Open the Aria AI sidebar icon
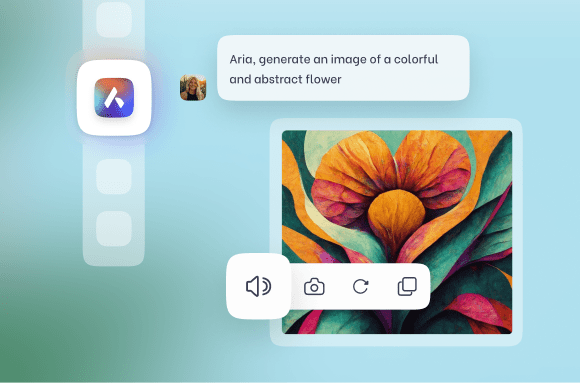The width and height of the screenshot is (580, 383). pyautogui.click(x=114, y=98)
